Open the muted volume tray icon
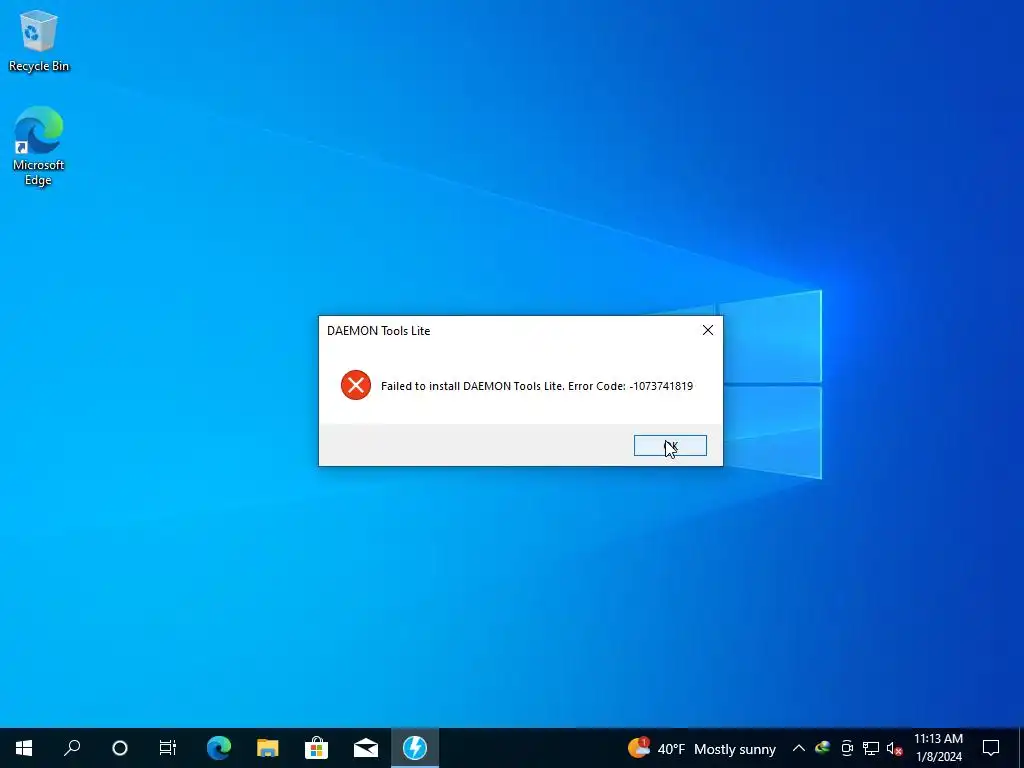The width and height of the screenshot is (1024, 768). 895,748
